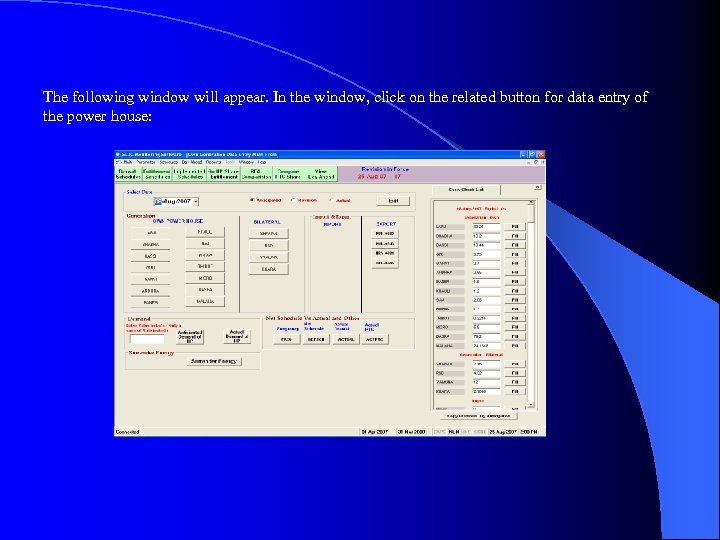The width and height of the screenshot is (720, 540).
Task: Click the RSD bilateral button
Action: 269,245
